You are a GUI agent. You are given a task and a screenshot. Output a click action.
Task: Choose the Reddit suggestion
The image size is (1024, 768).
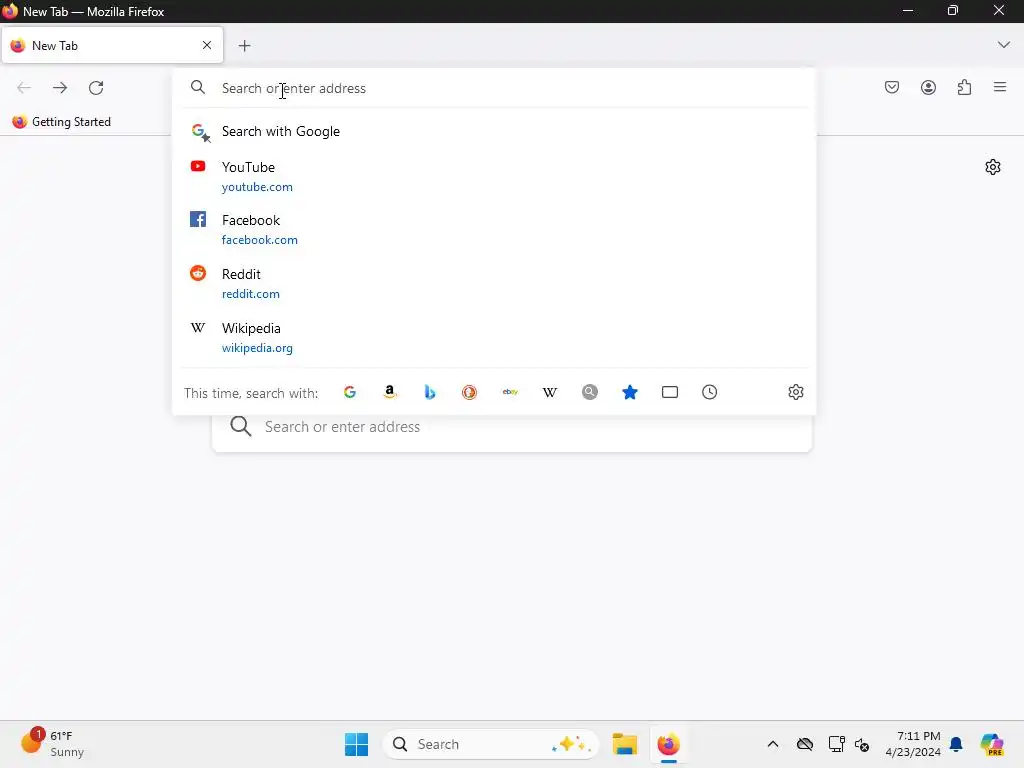tap(494, 283)
